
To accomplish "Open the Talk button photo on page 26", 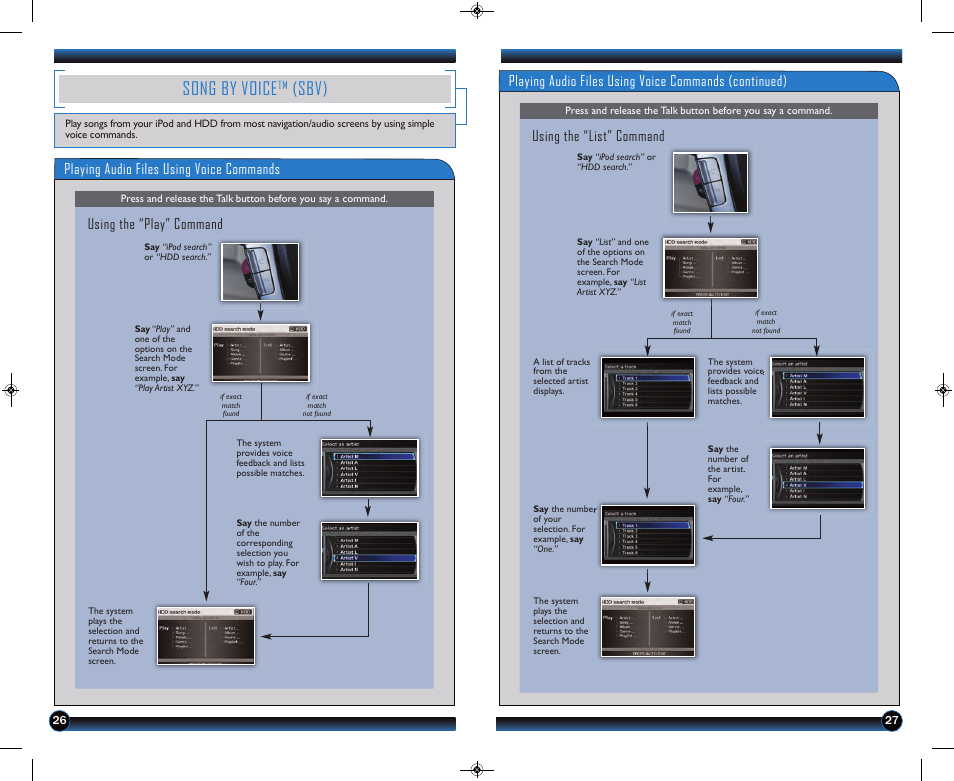I will coord(260,272).
